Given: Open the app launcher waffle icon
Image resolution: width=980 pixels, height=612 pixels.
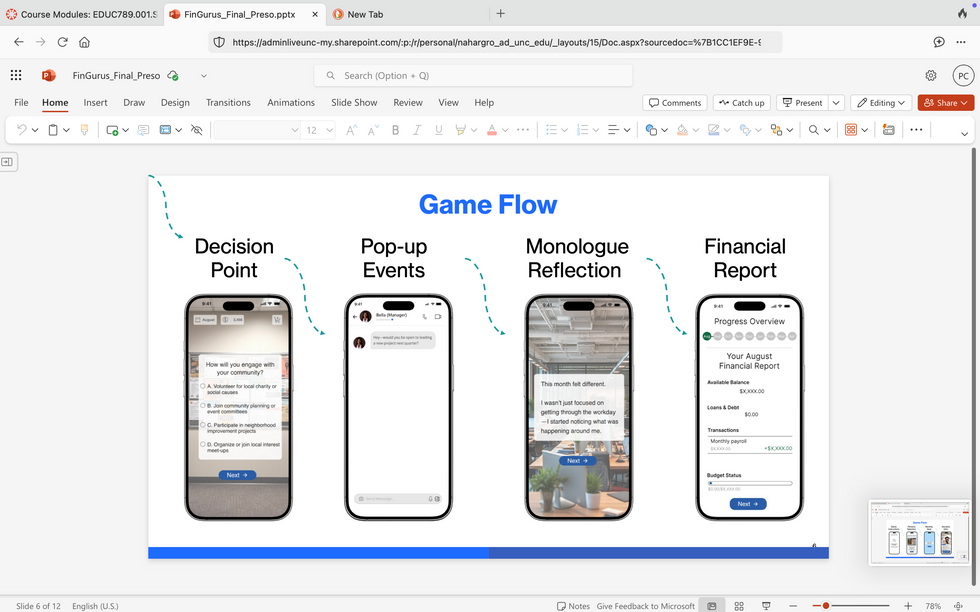Looking at the screenshot, I should click(x=16, y=76).
